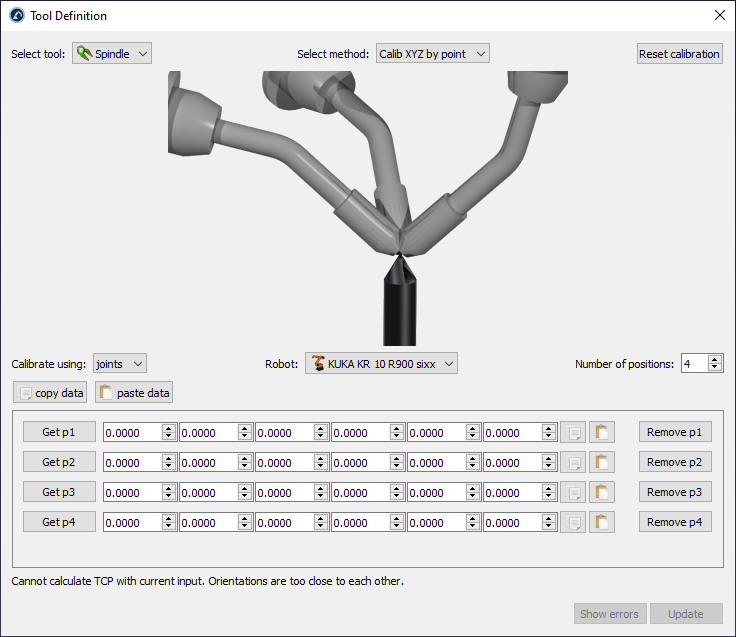Click the paste icon in row p1
The image size is (736, 637).
(602, 432)
